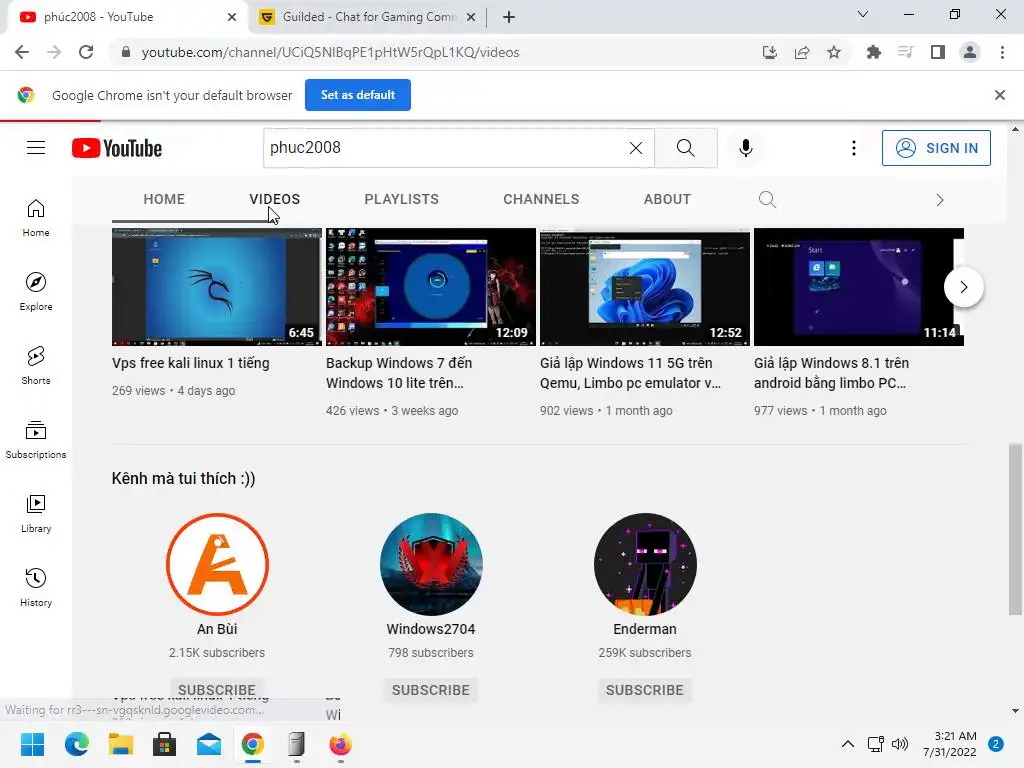
Task: Open Giả lập Windows 11 video title
Action: 631,373
